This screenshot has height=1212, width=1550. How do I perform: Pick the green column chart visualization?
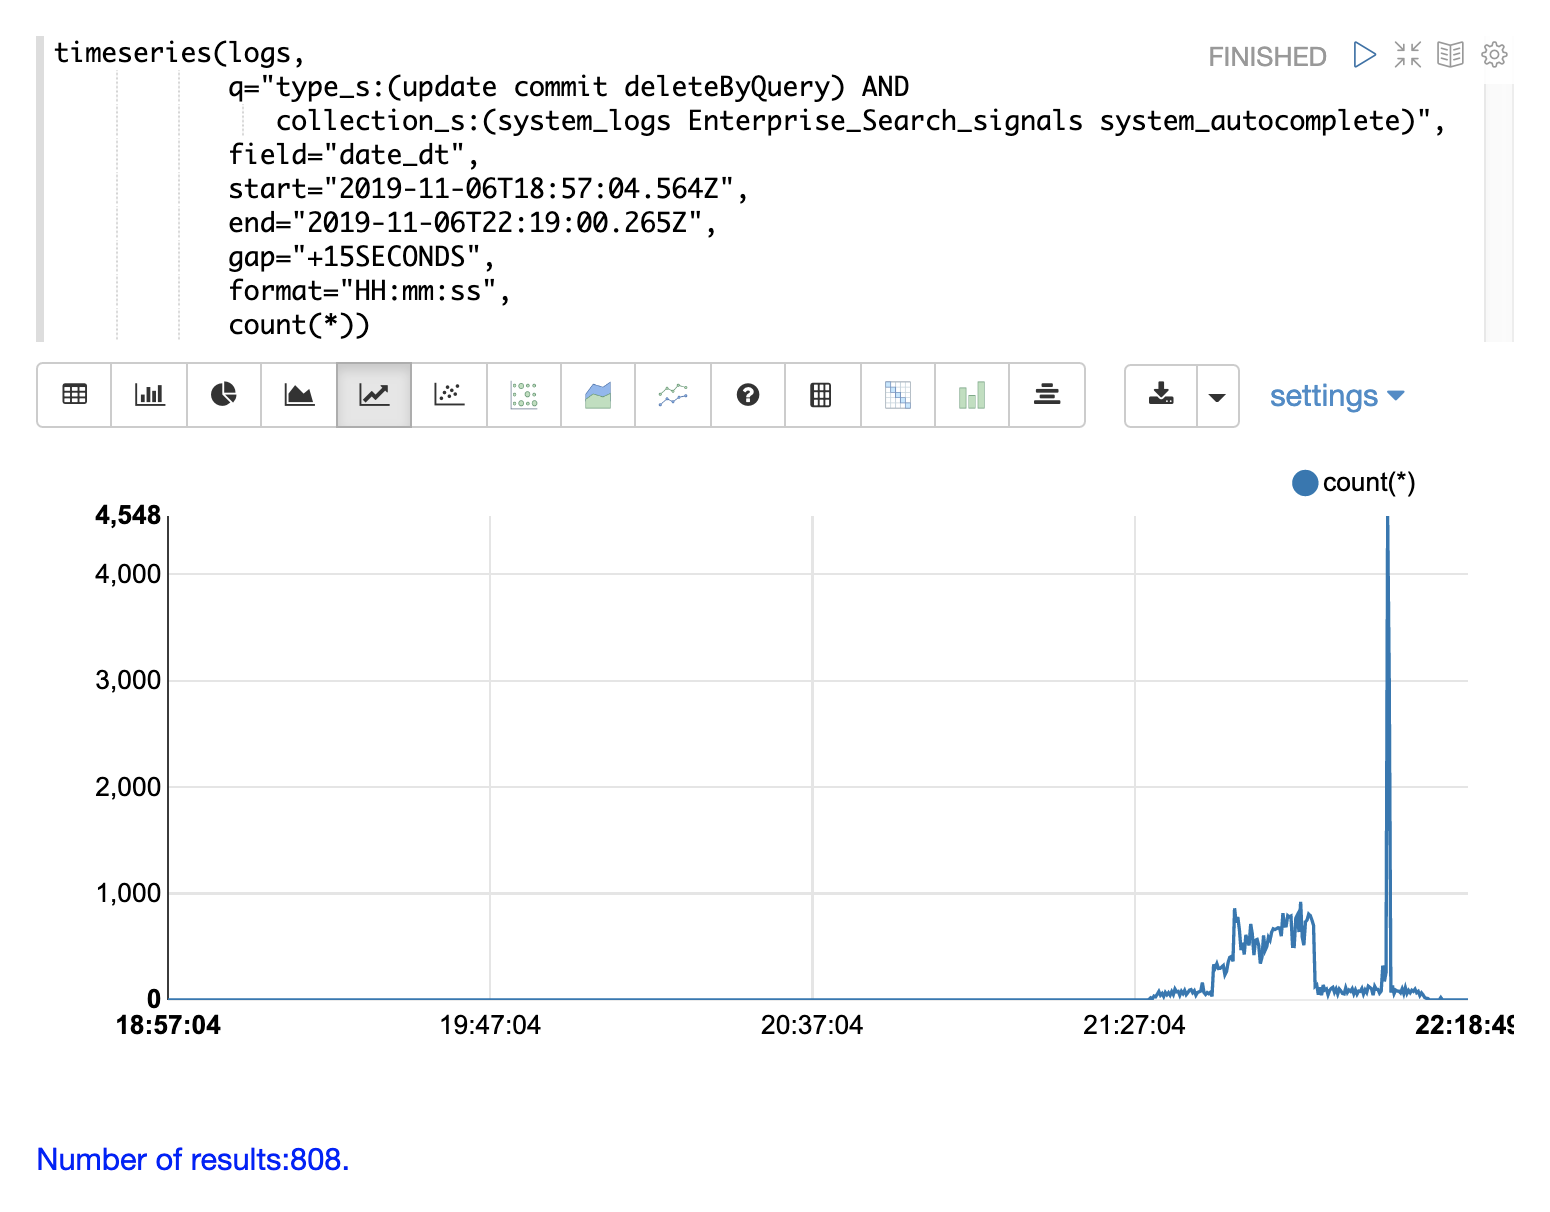pyautogui.click(x=971, y=395)
